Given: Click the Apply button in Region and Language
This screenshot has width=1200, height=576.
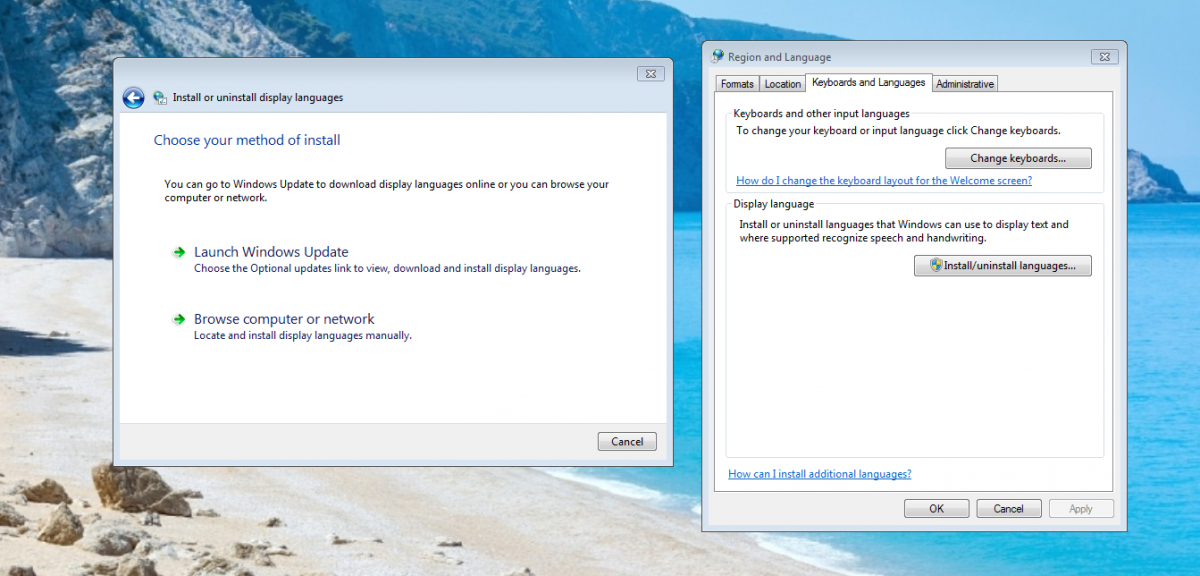Looking at the screenshot, I should click(1081, 508).
